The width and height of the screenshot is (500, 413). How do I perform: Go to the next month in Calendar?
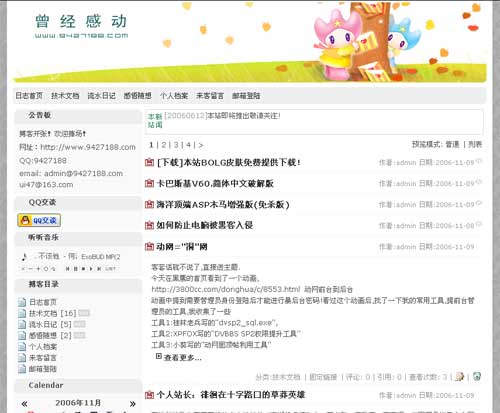pos(132,404)
